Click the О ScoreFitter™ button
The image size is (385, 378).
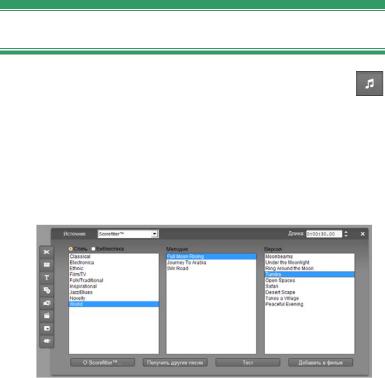[103, 363]
